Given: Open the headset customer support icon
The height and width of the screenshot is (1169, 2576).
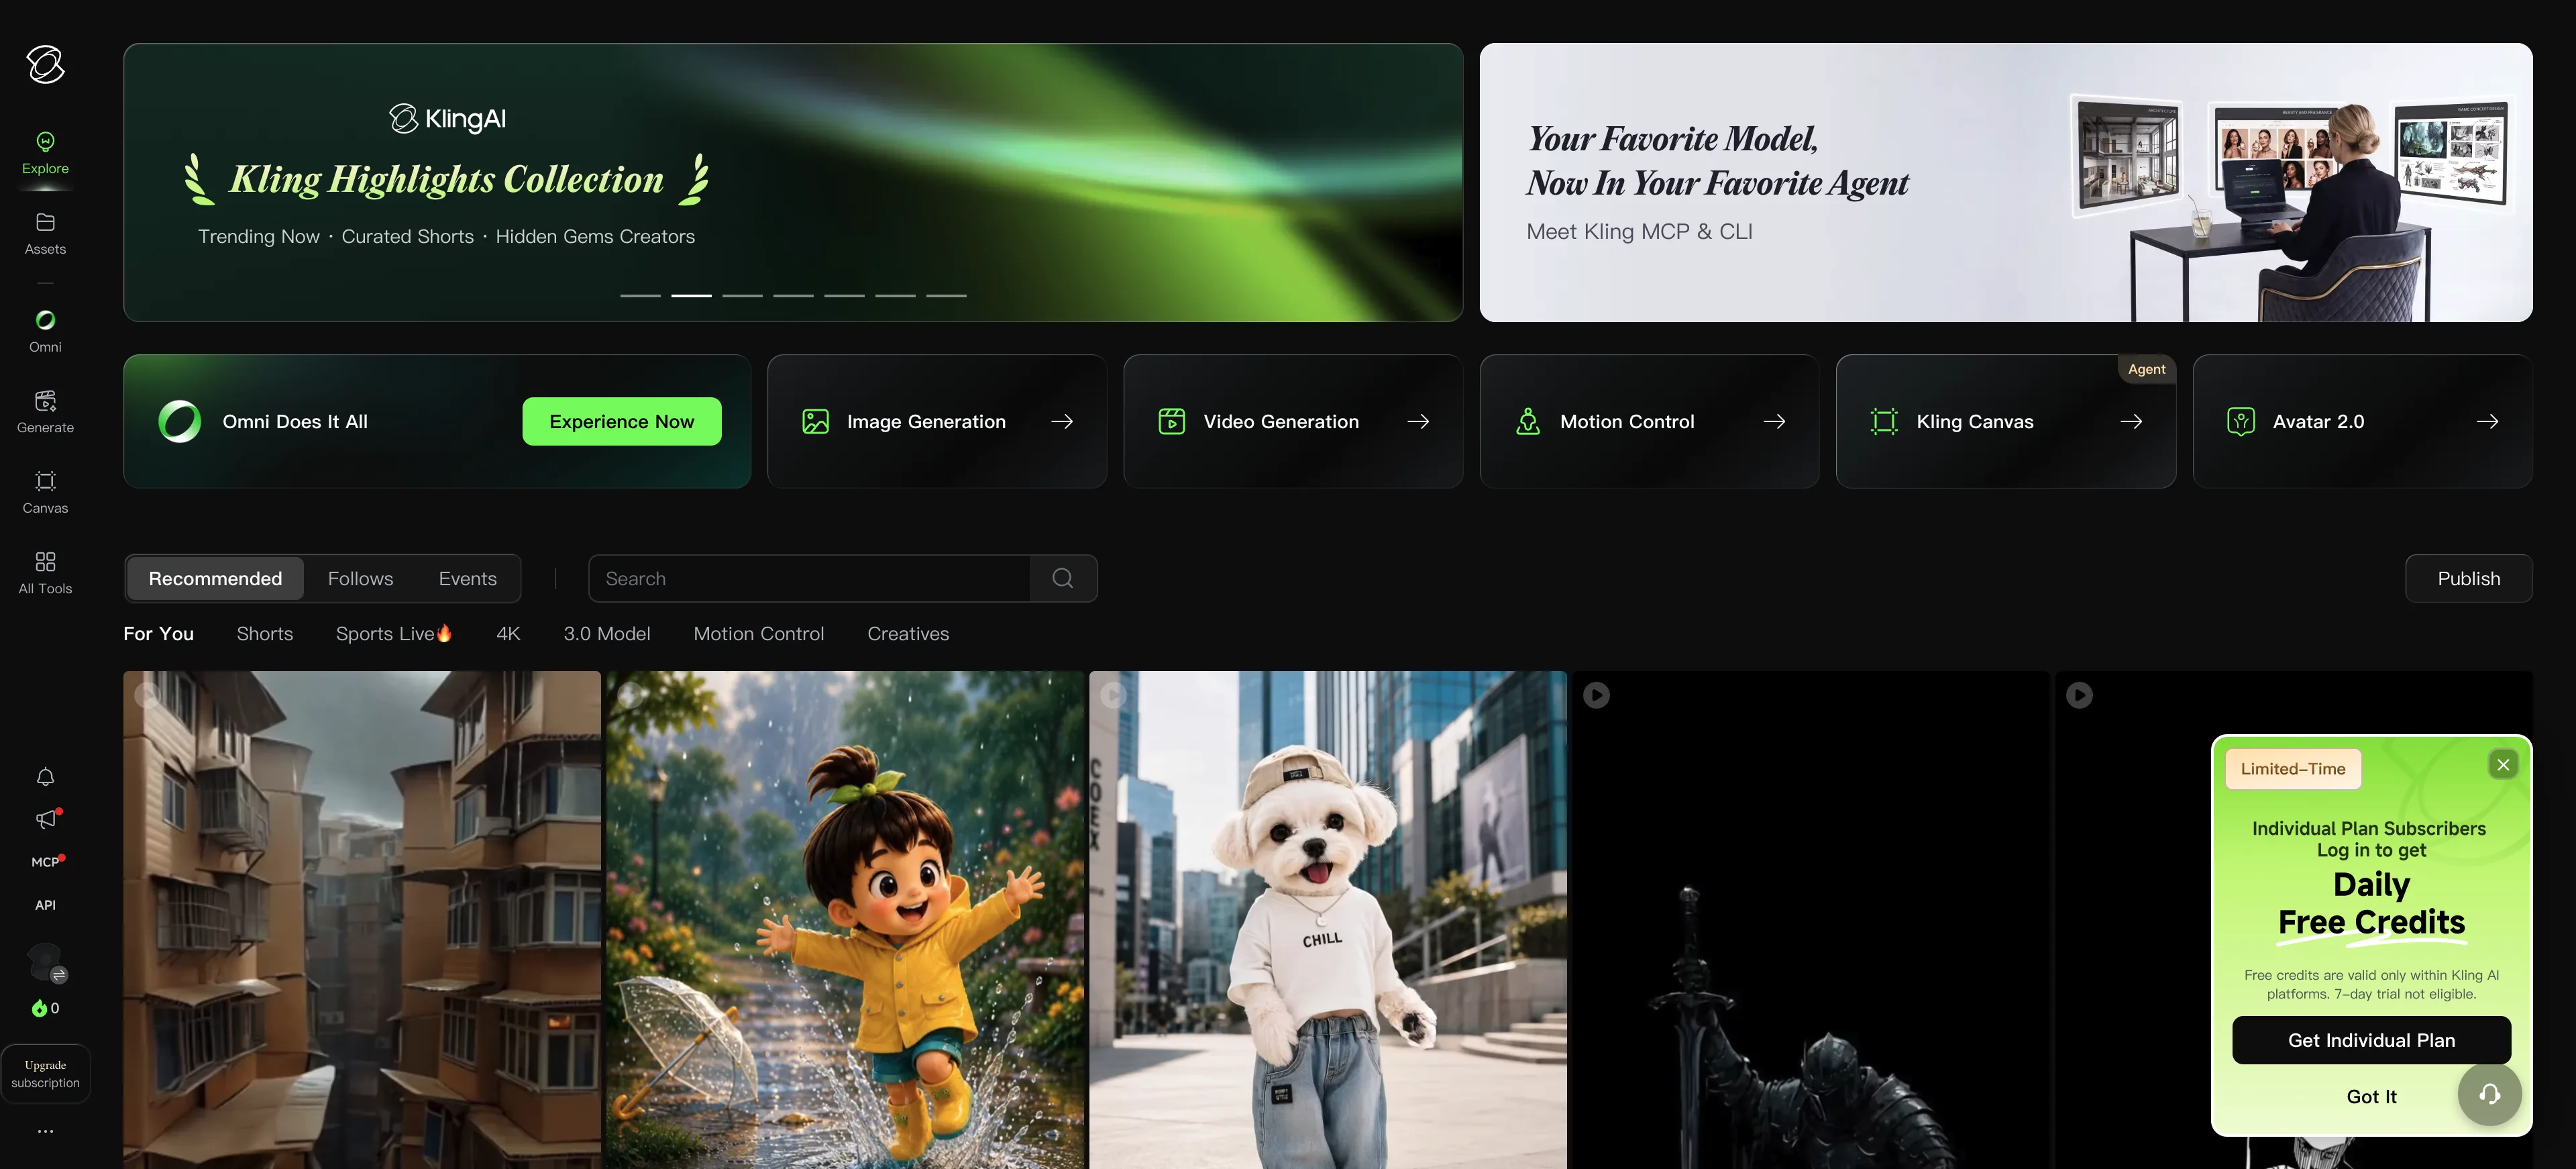Looking at the screenshot, I should 2489,1094.
